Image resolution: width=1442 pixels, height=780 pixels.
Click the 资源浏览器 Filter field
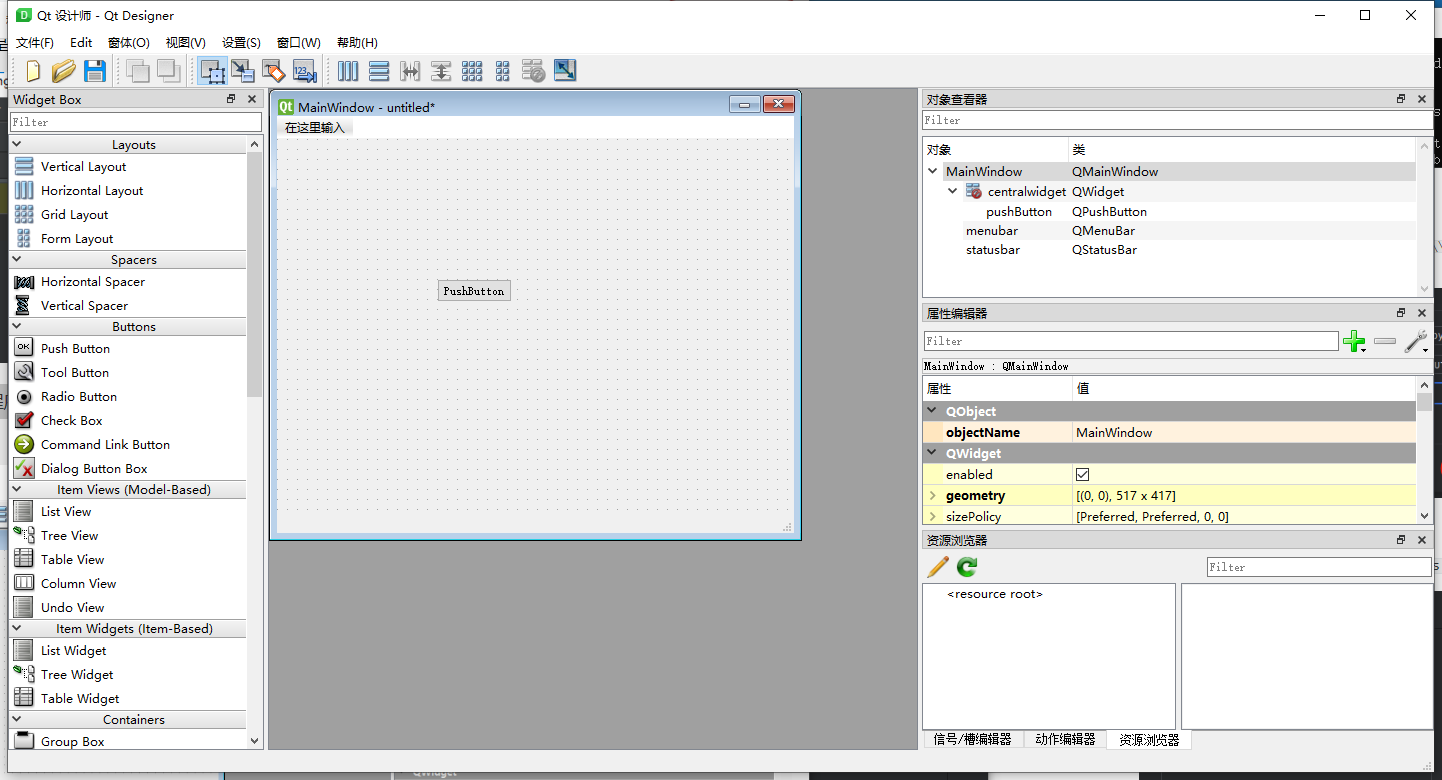click(x=1319, y=567)
